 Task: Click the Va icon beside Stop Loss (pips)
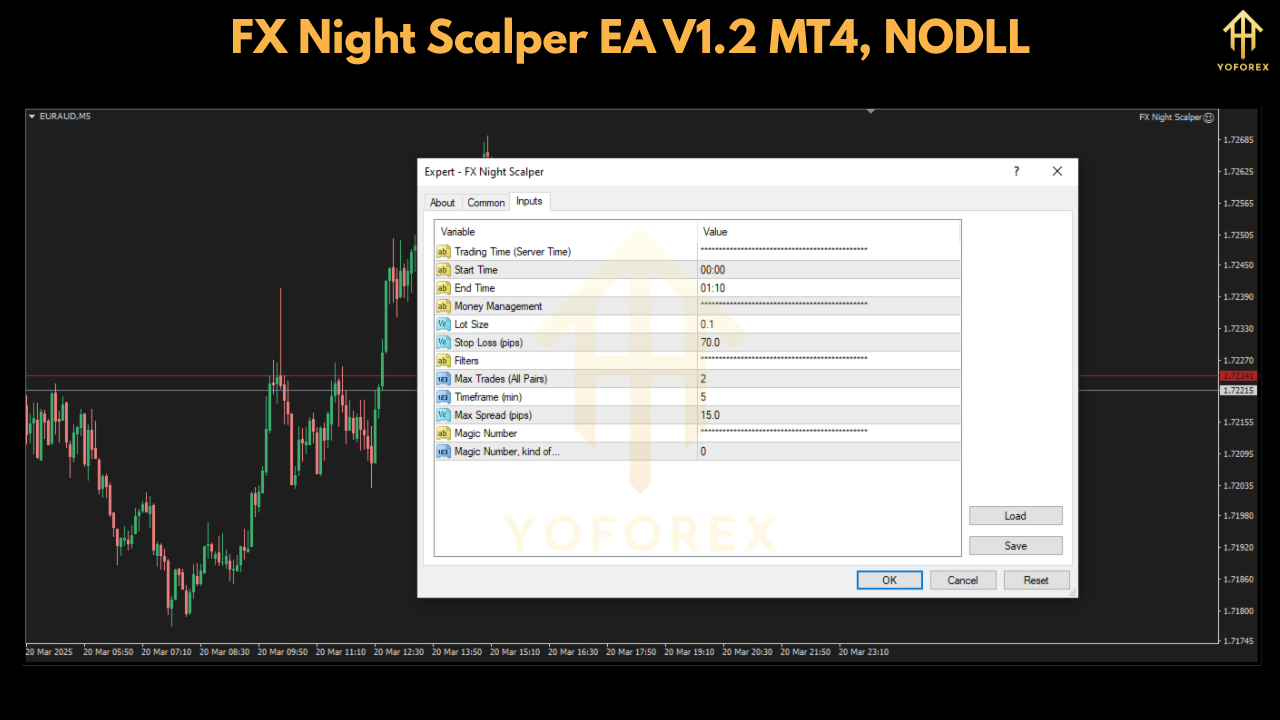pos(443,342)
